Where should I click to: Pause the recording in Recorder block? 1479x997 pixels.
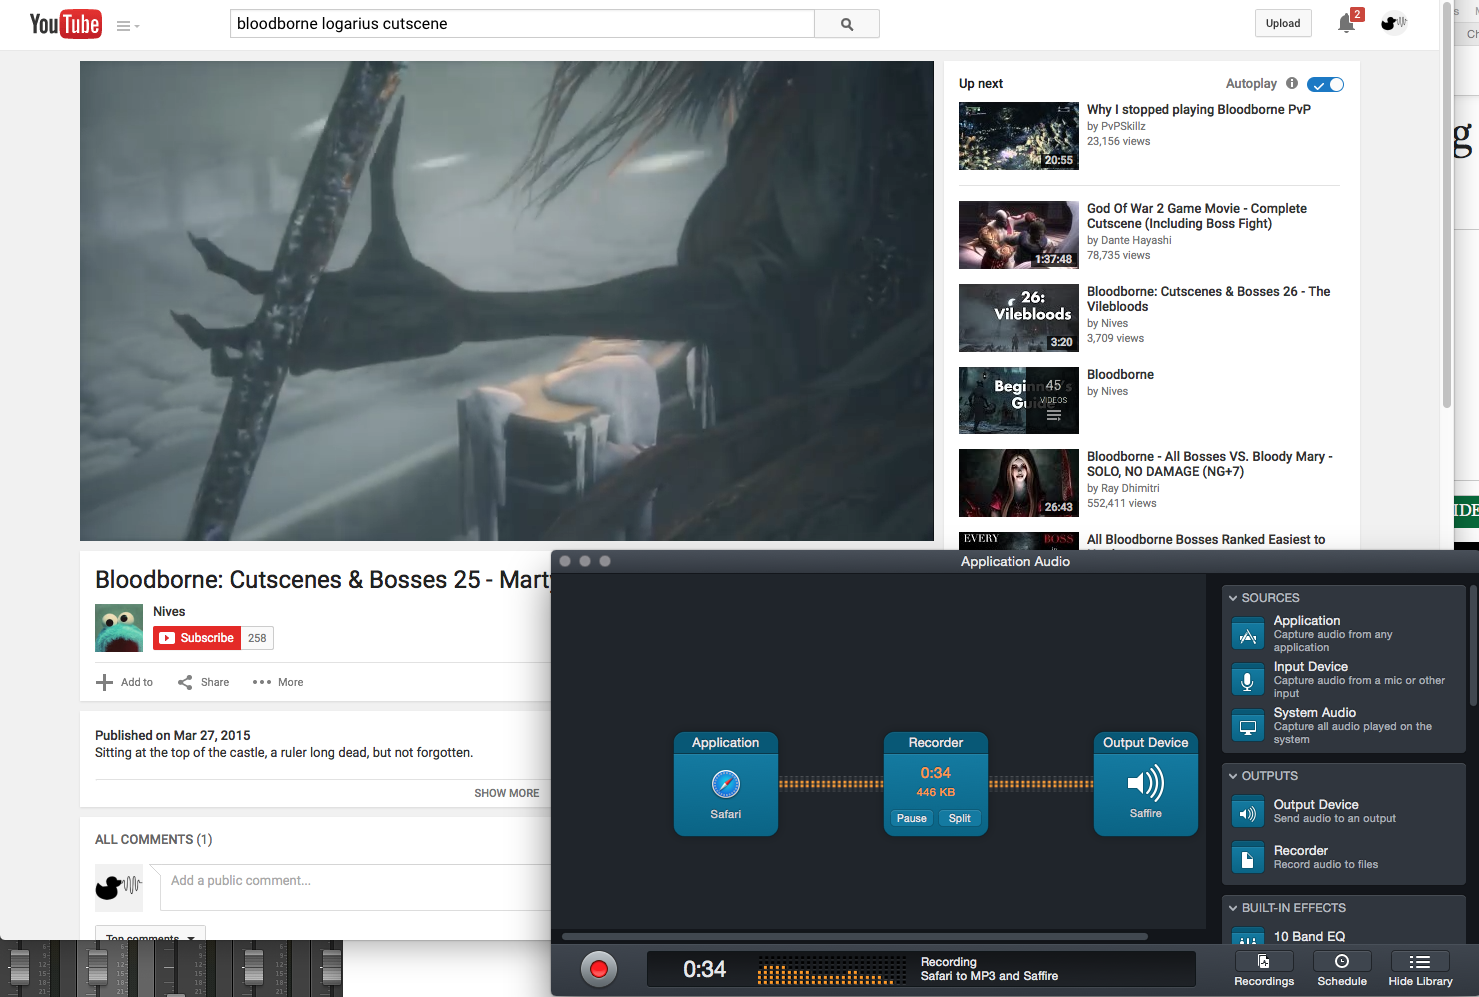pos(911,818)
